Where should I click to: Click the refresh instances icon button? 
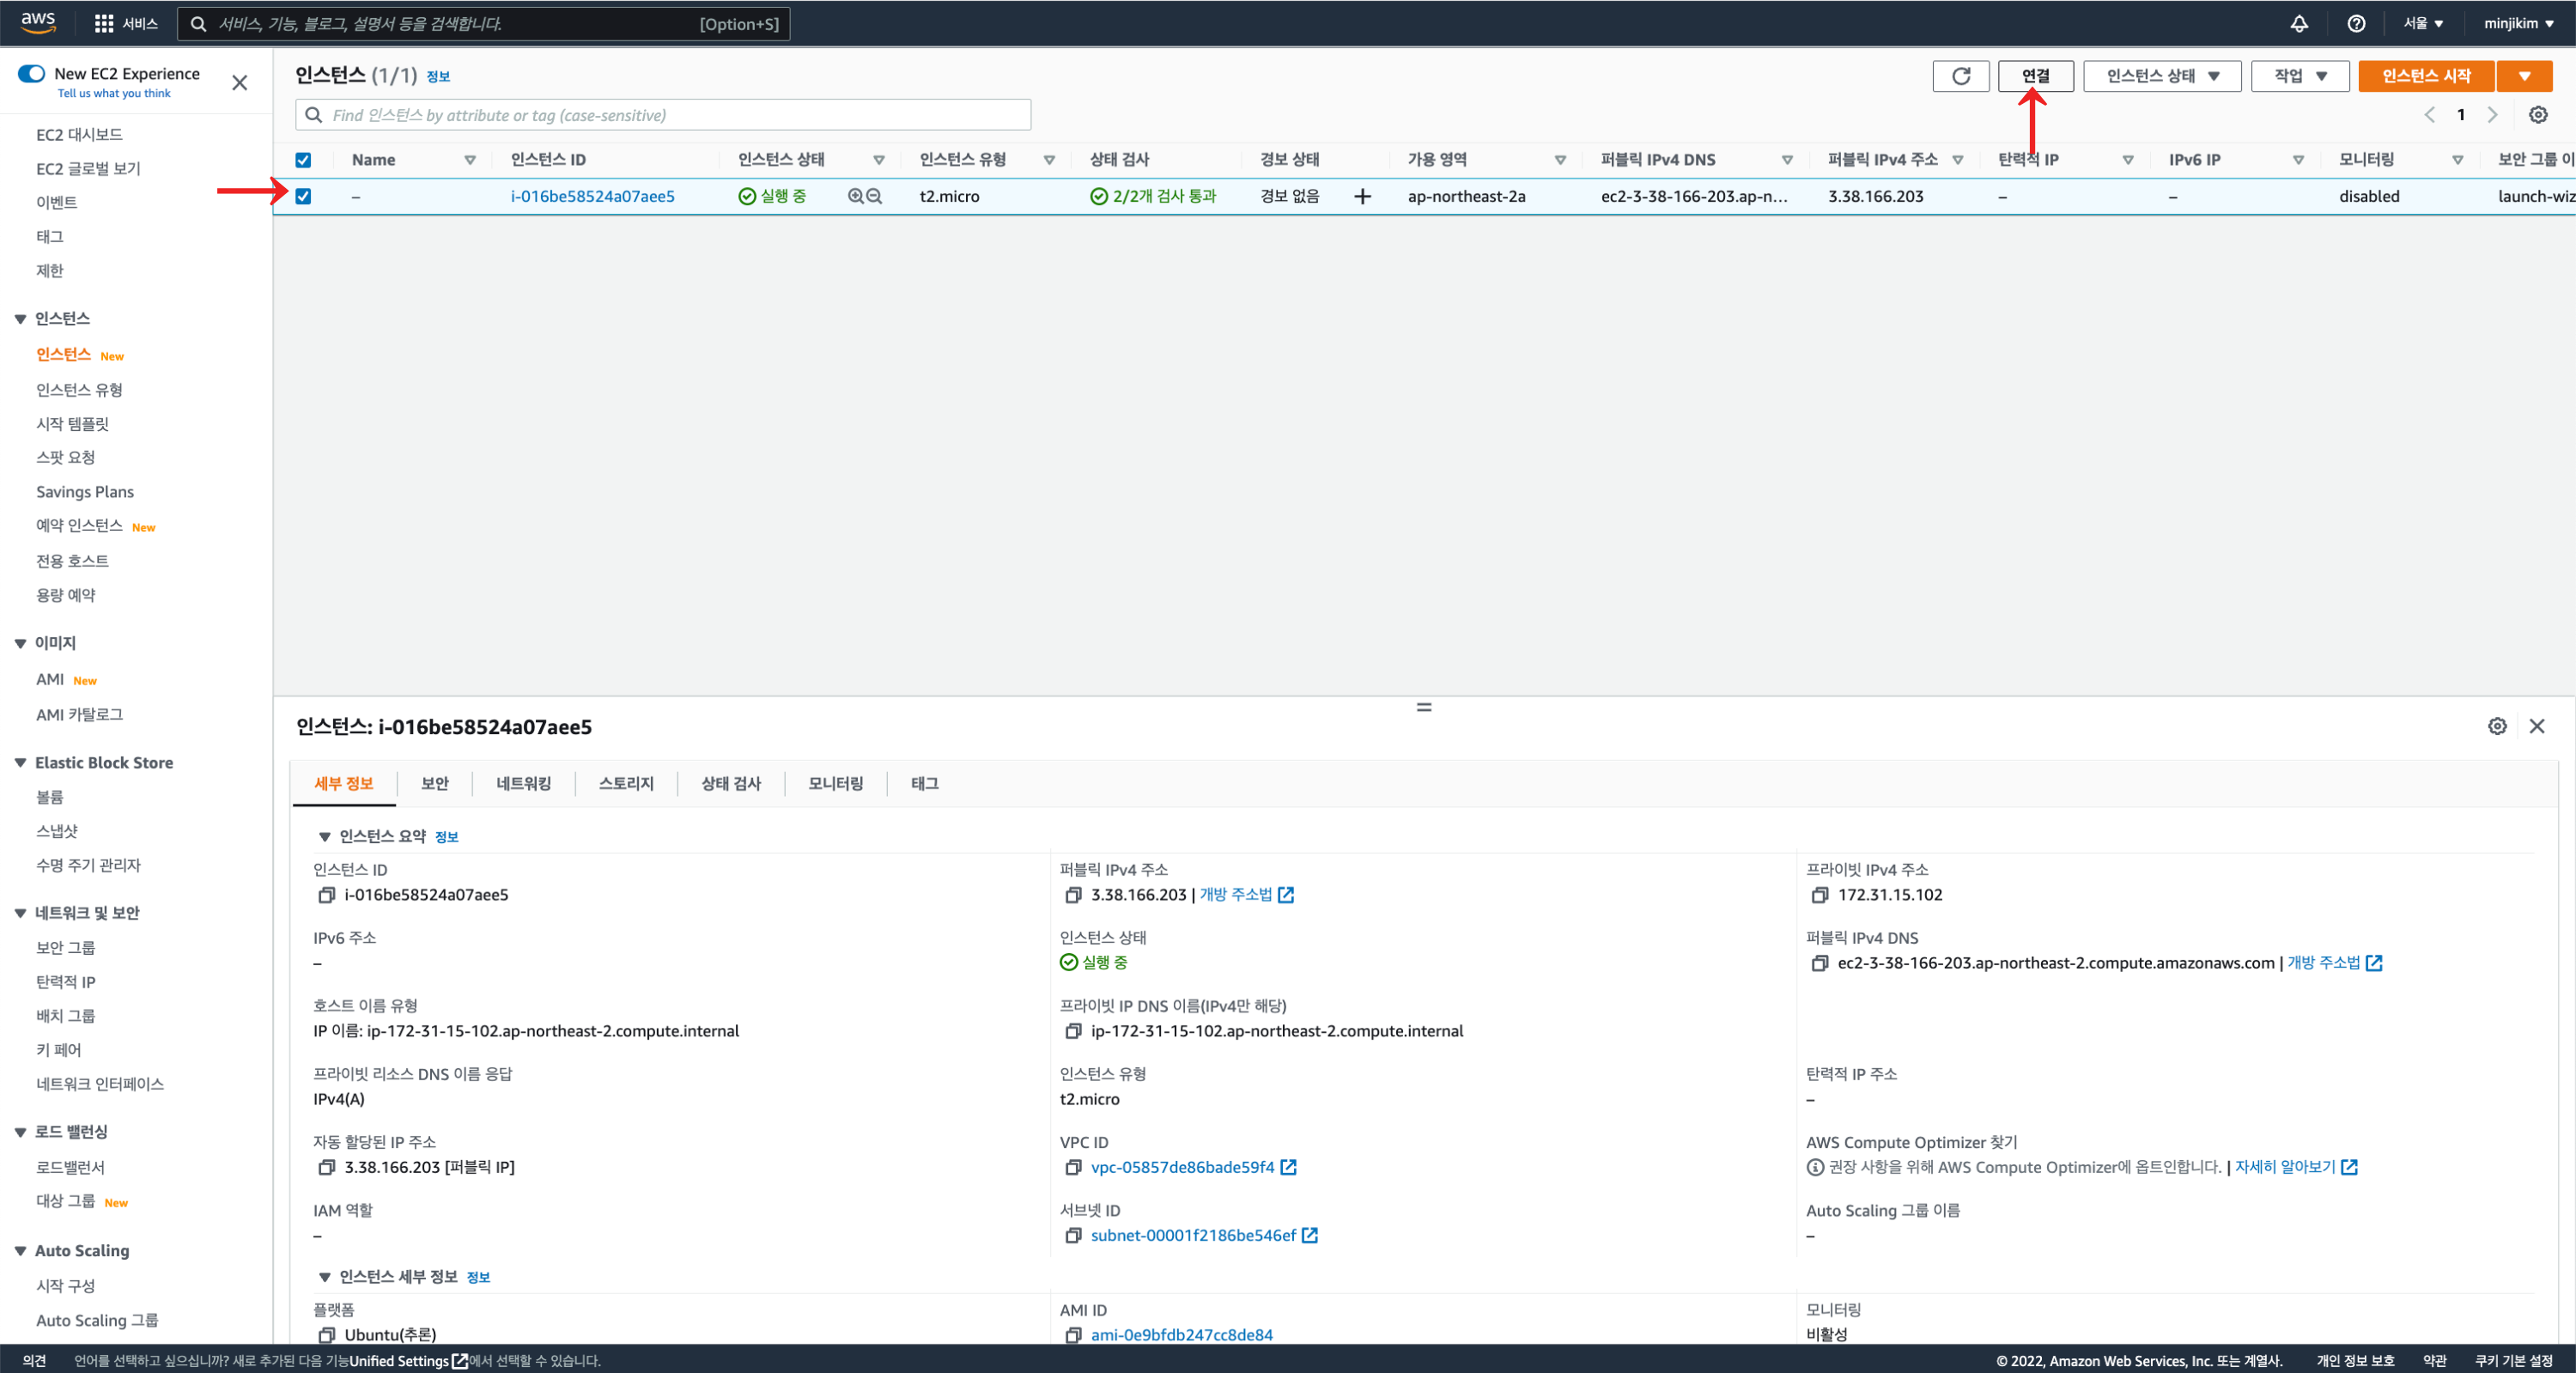(x=1960, y=76)
